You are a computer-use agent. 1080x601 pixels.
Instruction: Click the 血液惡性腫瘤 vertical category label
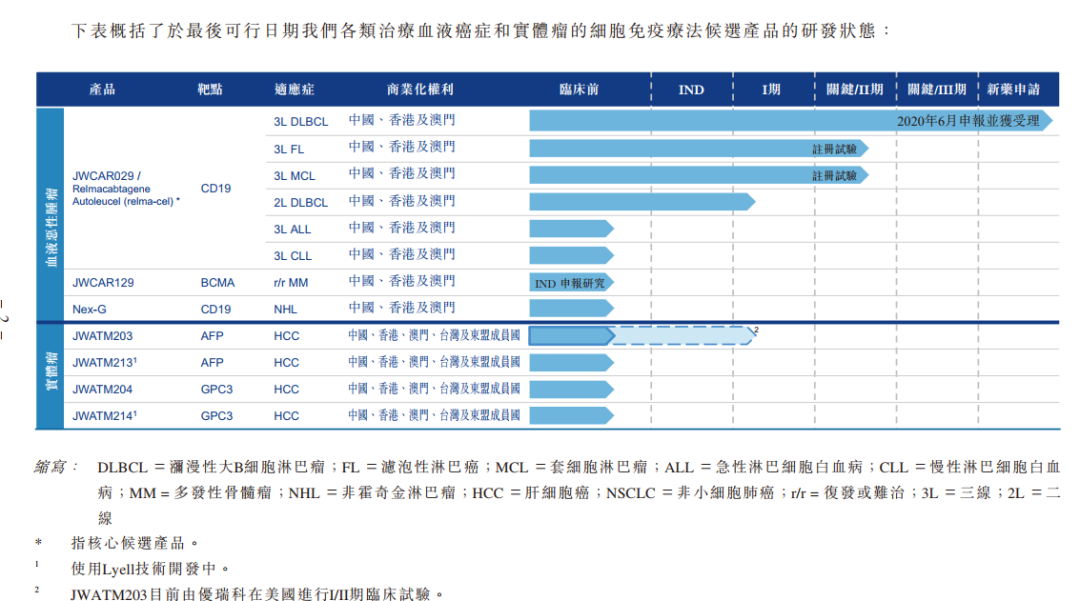coord(51,227)
